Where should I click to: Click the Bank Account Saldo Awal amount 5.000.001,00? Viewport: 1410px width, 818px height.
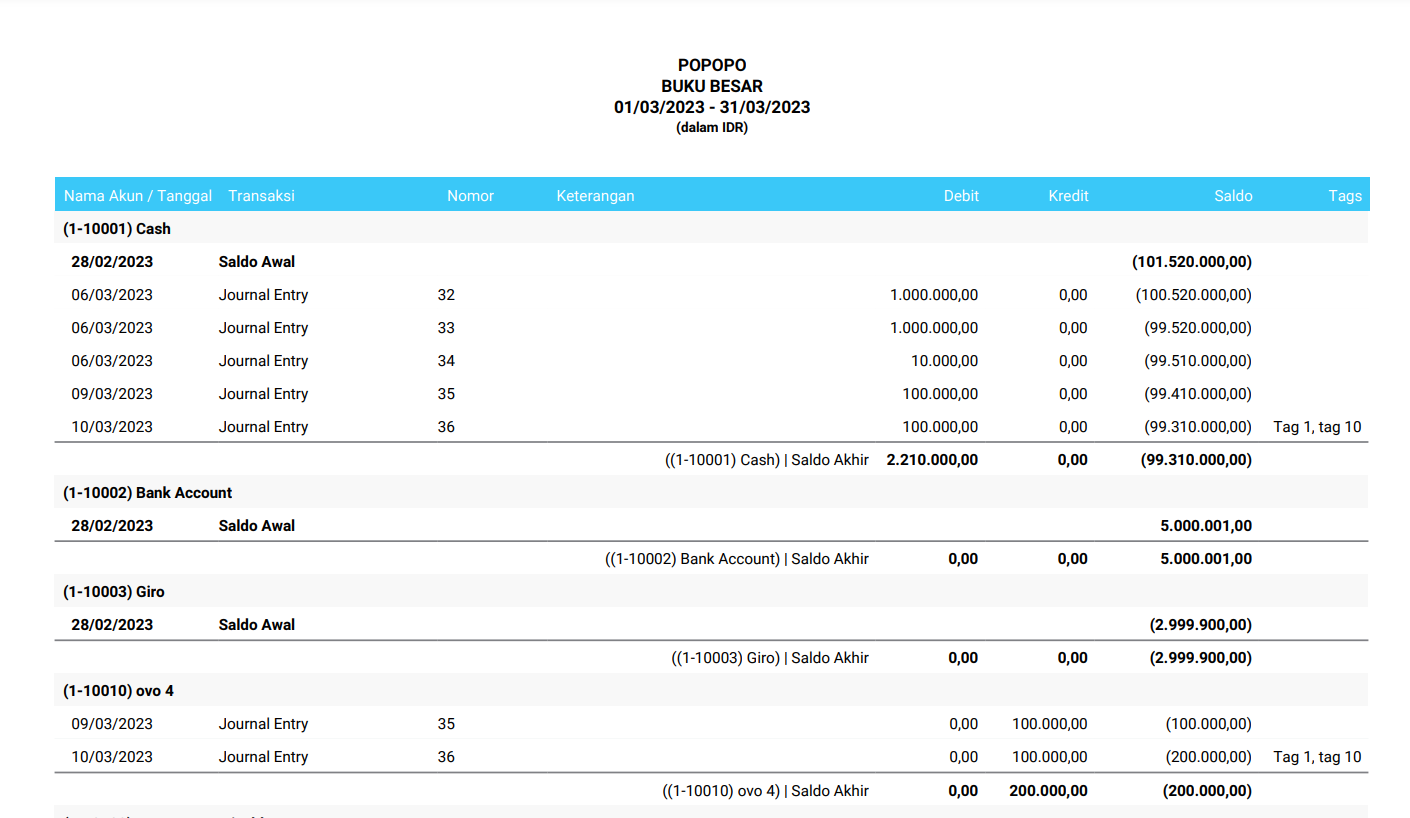(x=1205, y=526)
